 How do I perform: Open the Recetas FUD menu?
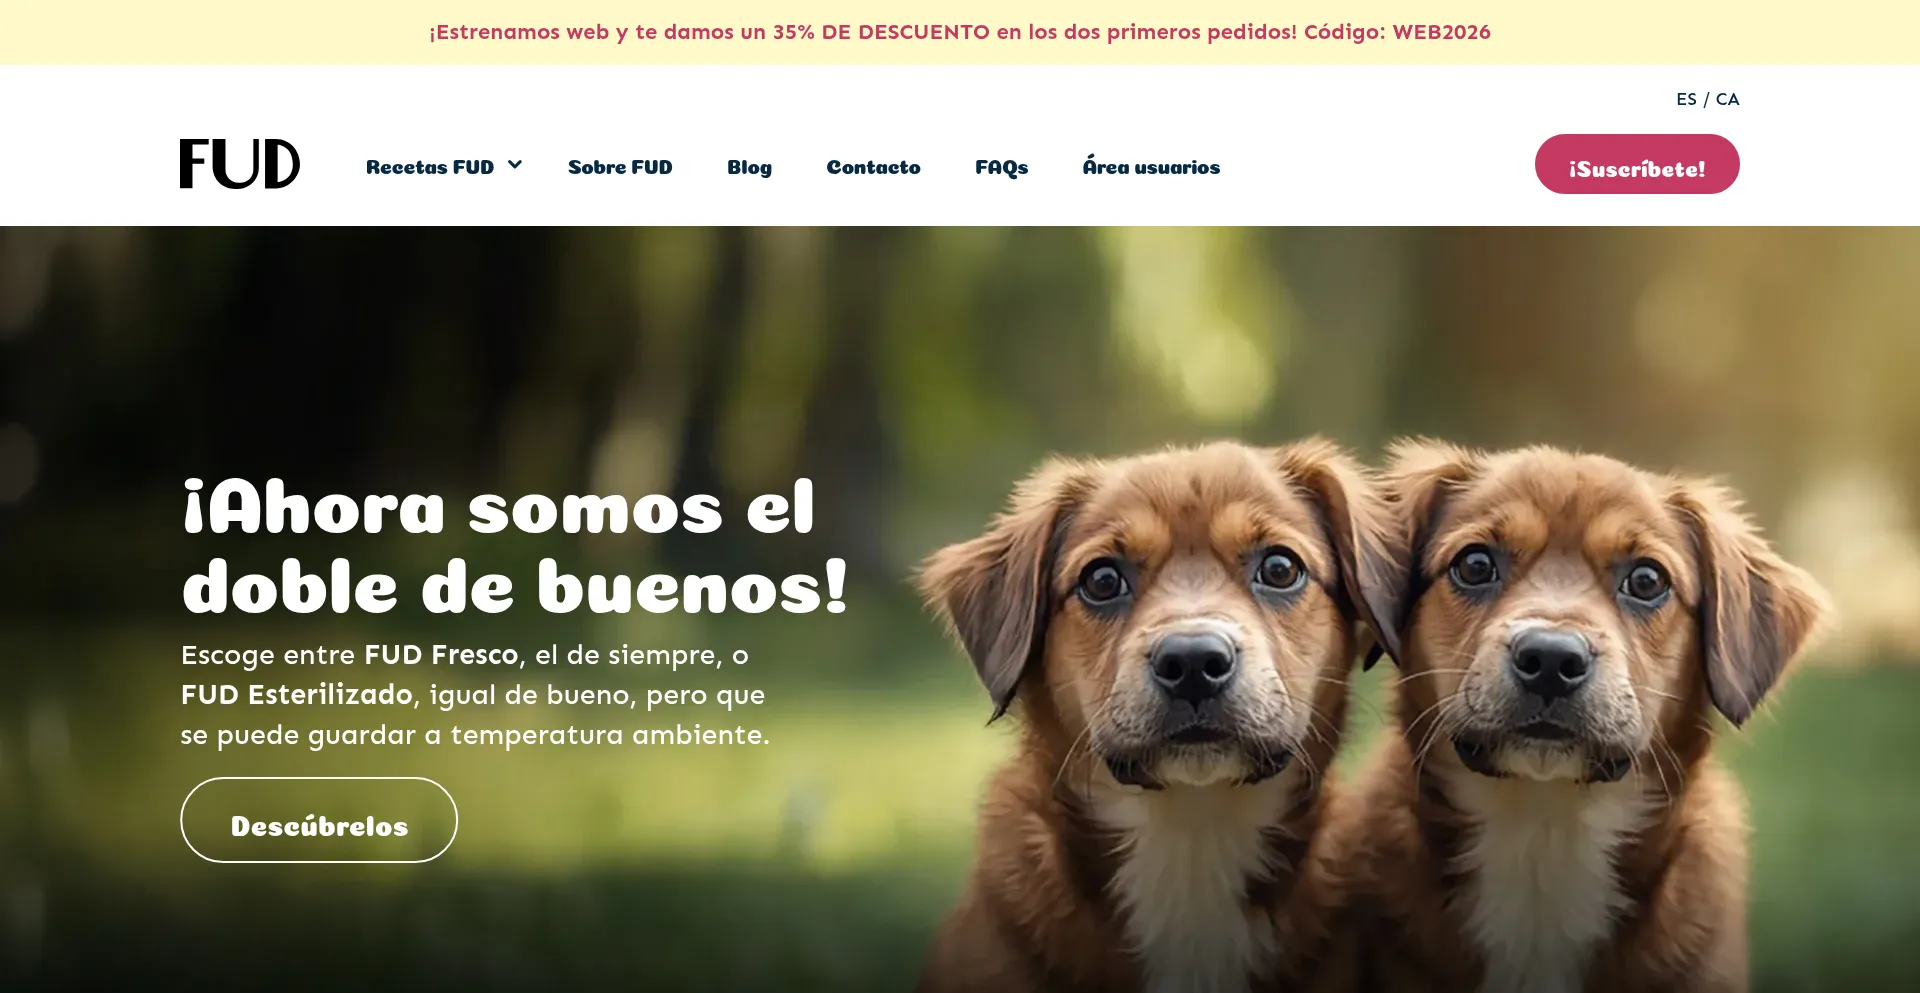click(430, 167)
